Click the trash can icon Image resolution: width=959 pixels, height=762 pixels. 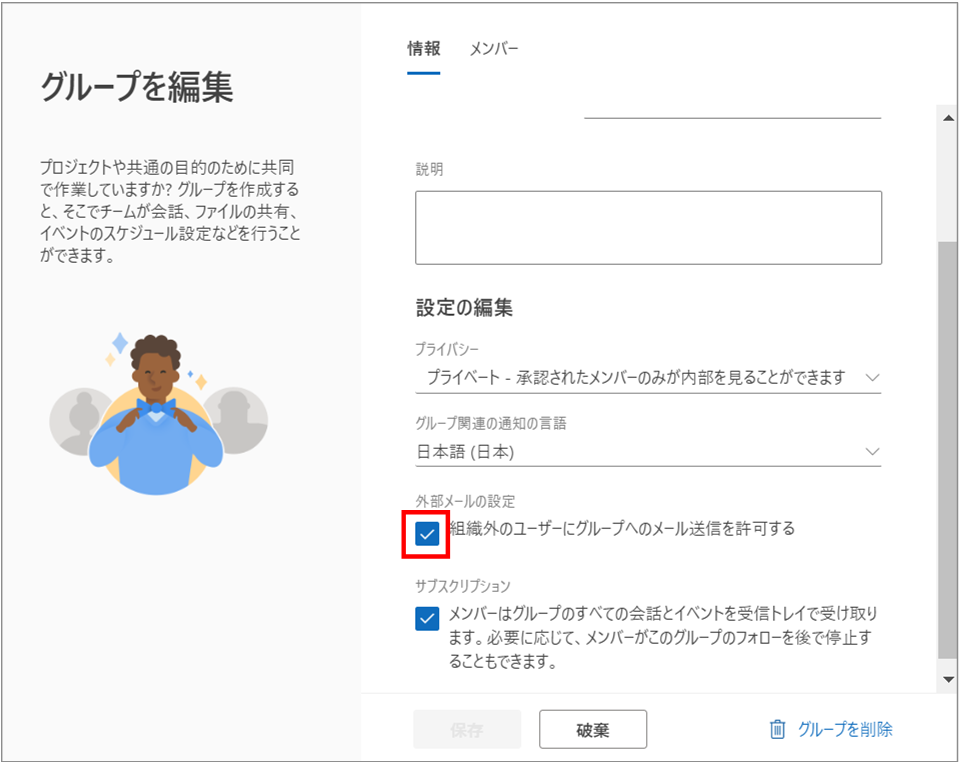pyautogui.click(x=777, y=729)
